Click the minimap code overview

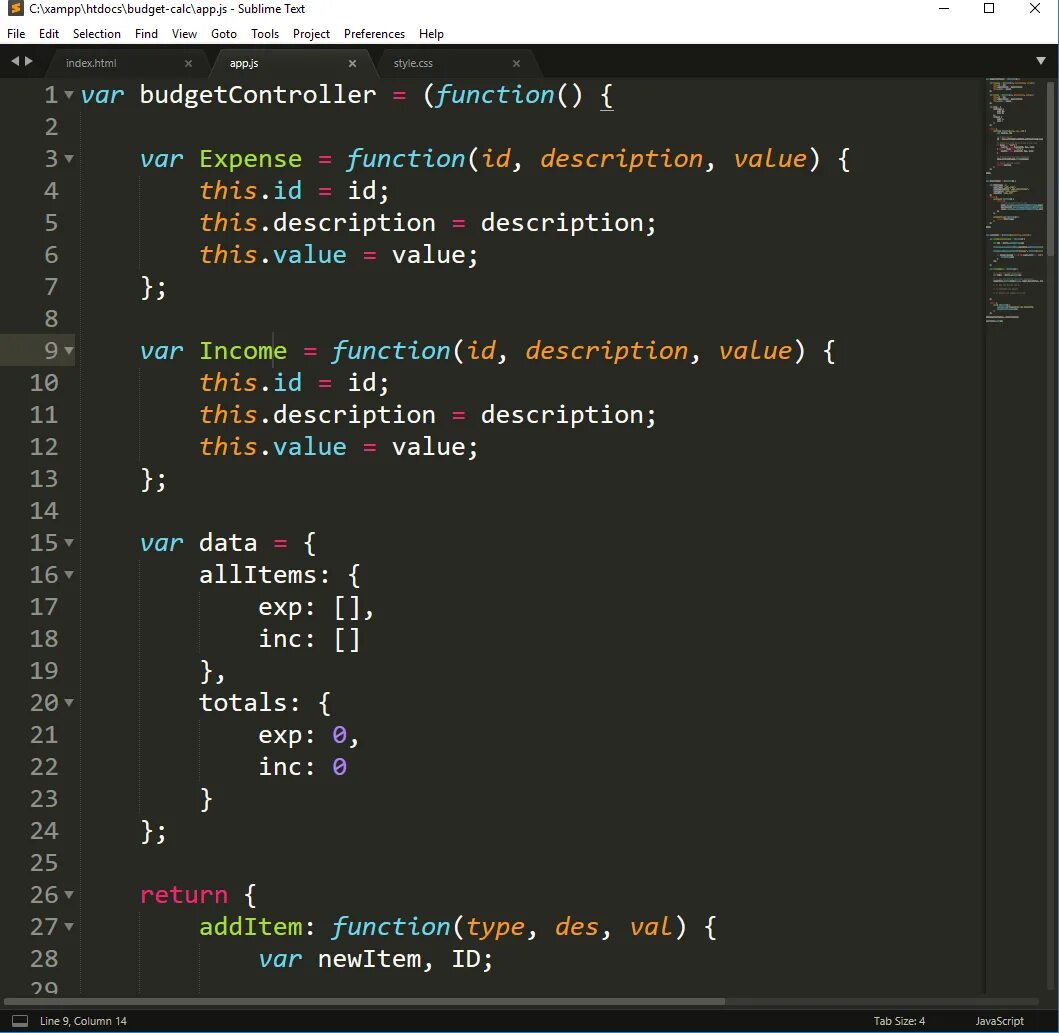(x=1015, y=201)
